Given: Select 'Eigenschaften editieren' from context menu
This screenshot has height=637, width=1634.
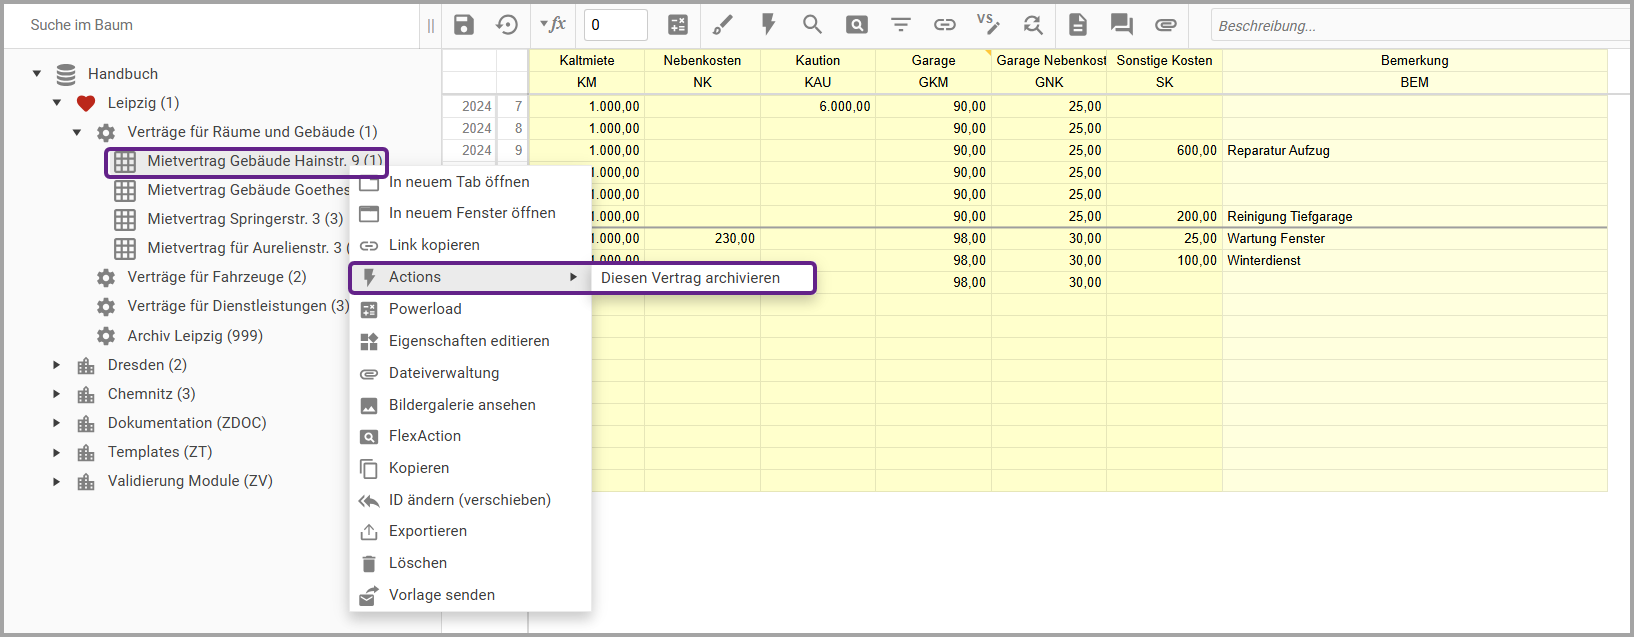Looking at the screenshot, I should 468,341.
